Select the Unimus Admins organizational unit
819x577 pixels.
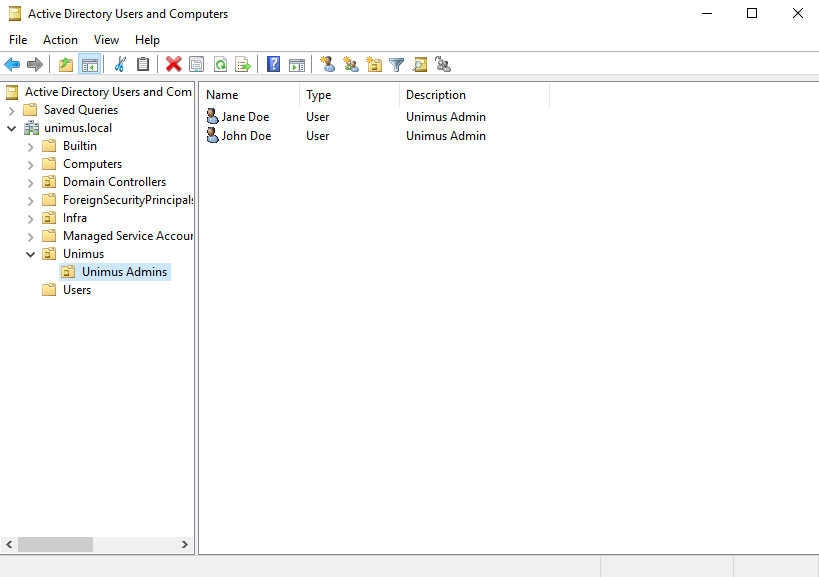(x=125, y=271)
